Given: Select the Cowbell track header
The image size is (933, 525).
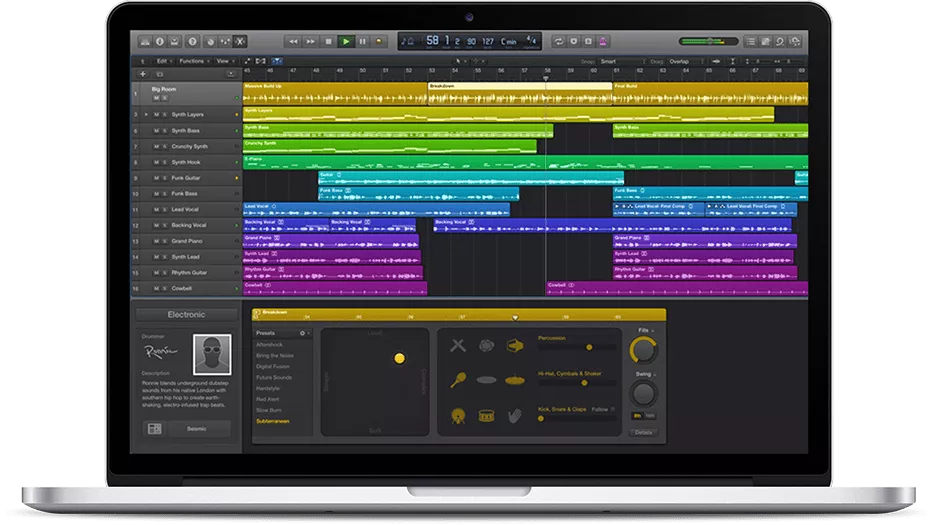Looking at the screenshot, I should tap(186, 289).
